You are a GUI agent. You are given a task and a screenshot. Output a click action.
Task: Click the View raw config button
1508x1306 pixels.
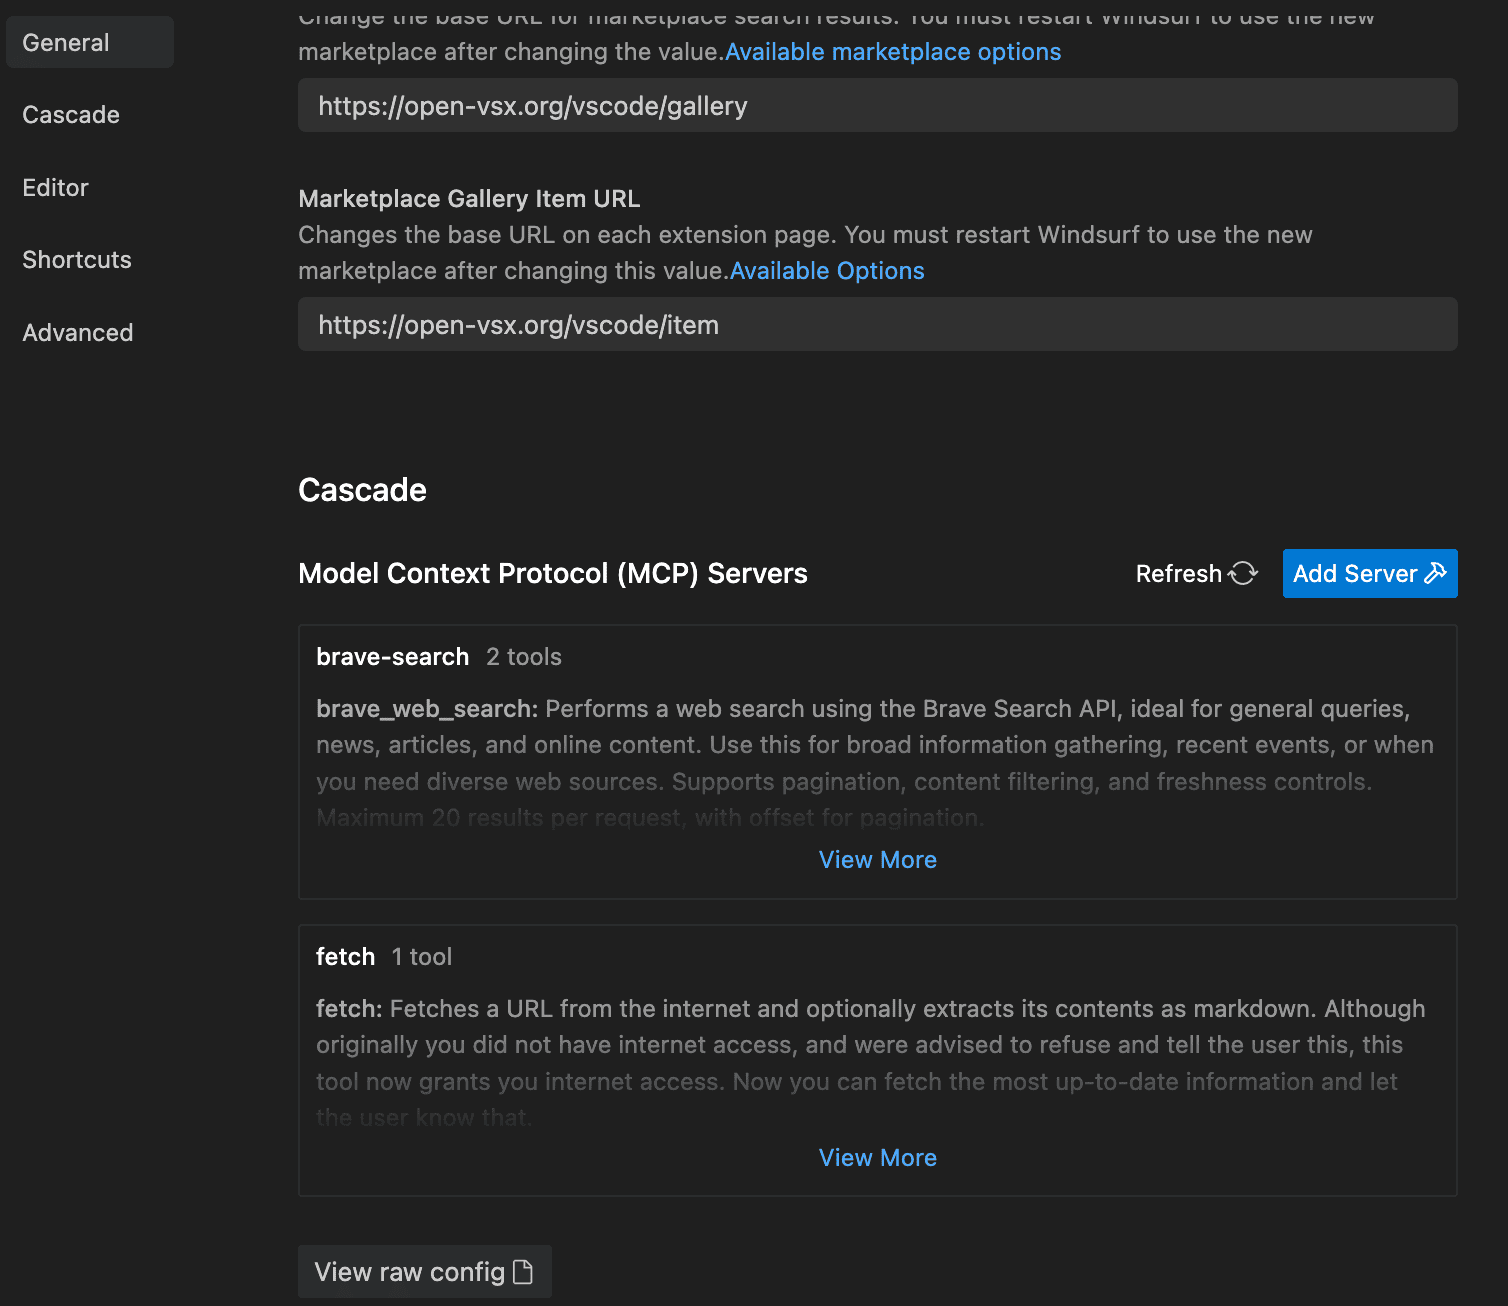tap(425, 1271)
